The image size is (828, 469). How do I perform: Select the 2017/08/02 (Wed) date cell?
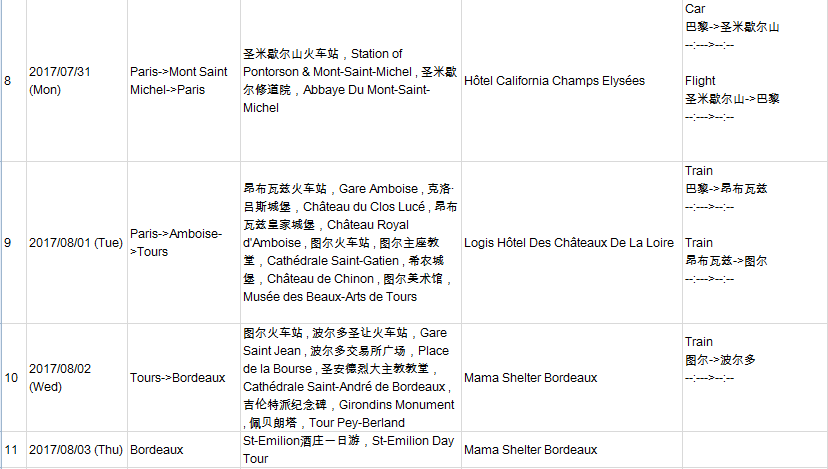[60, 377]
